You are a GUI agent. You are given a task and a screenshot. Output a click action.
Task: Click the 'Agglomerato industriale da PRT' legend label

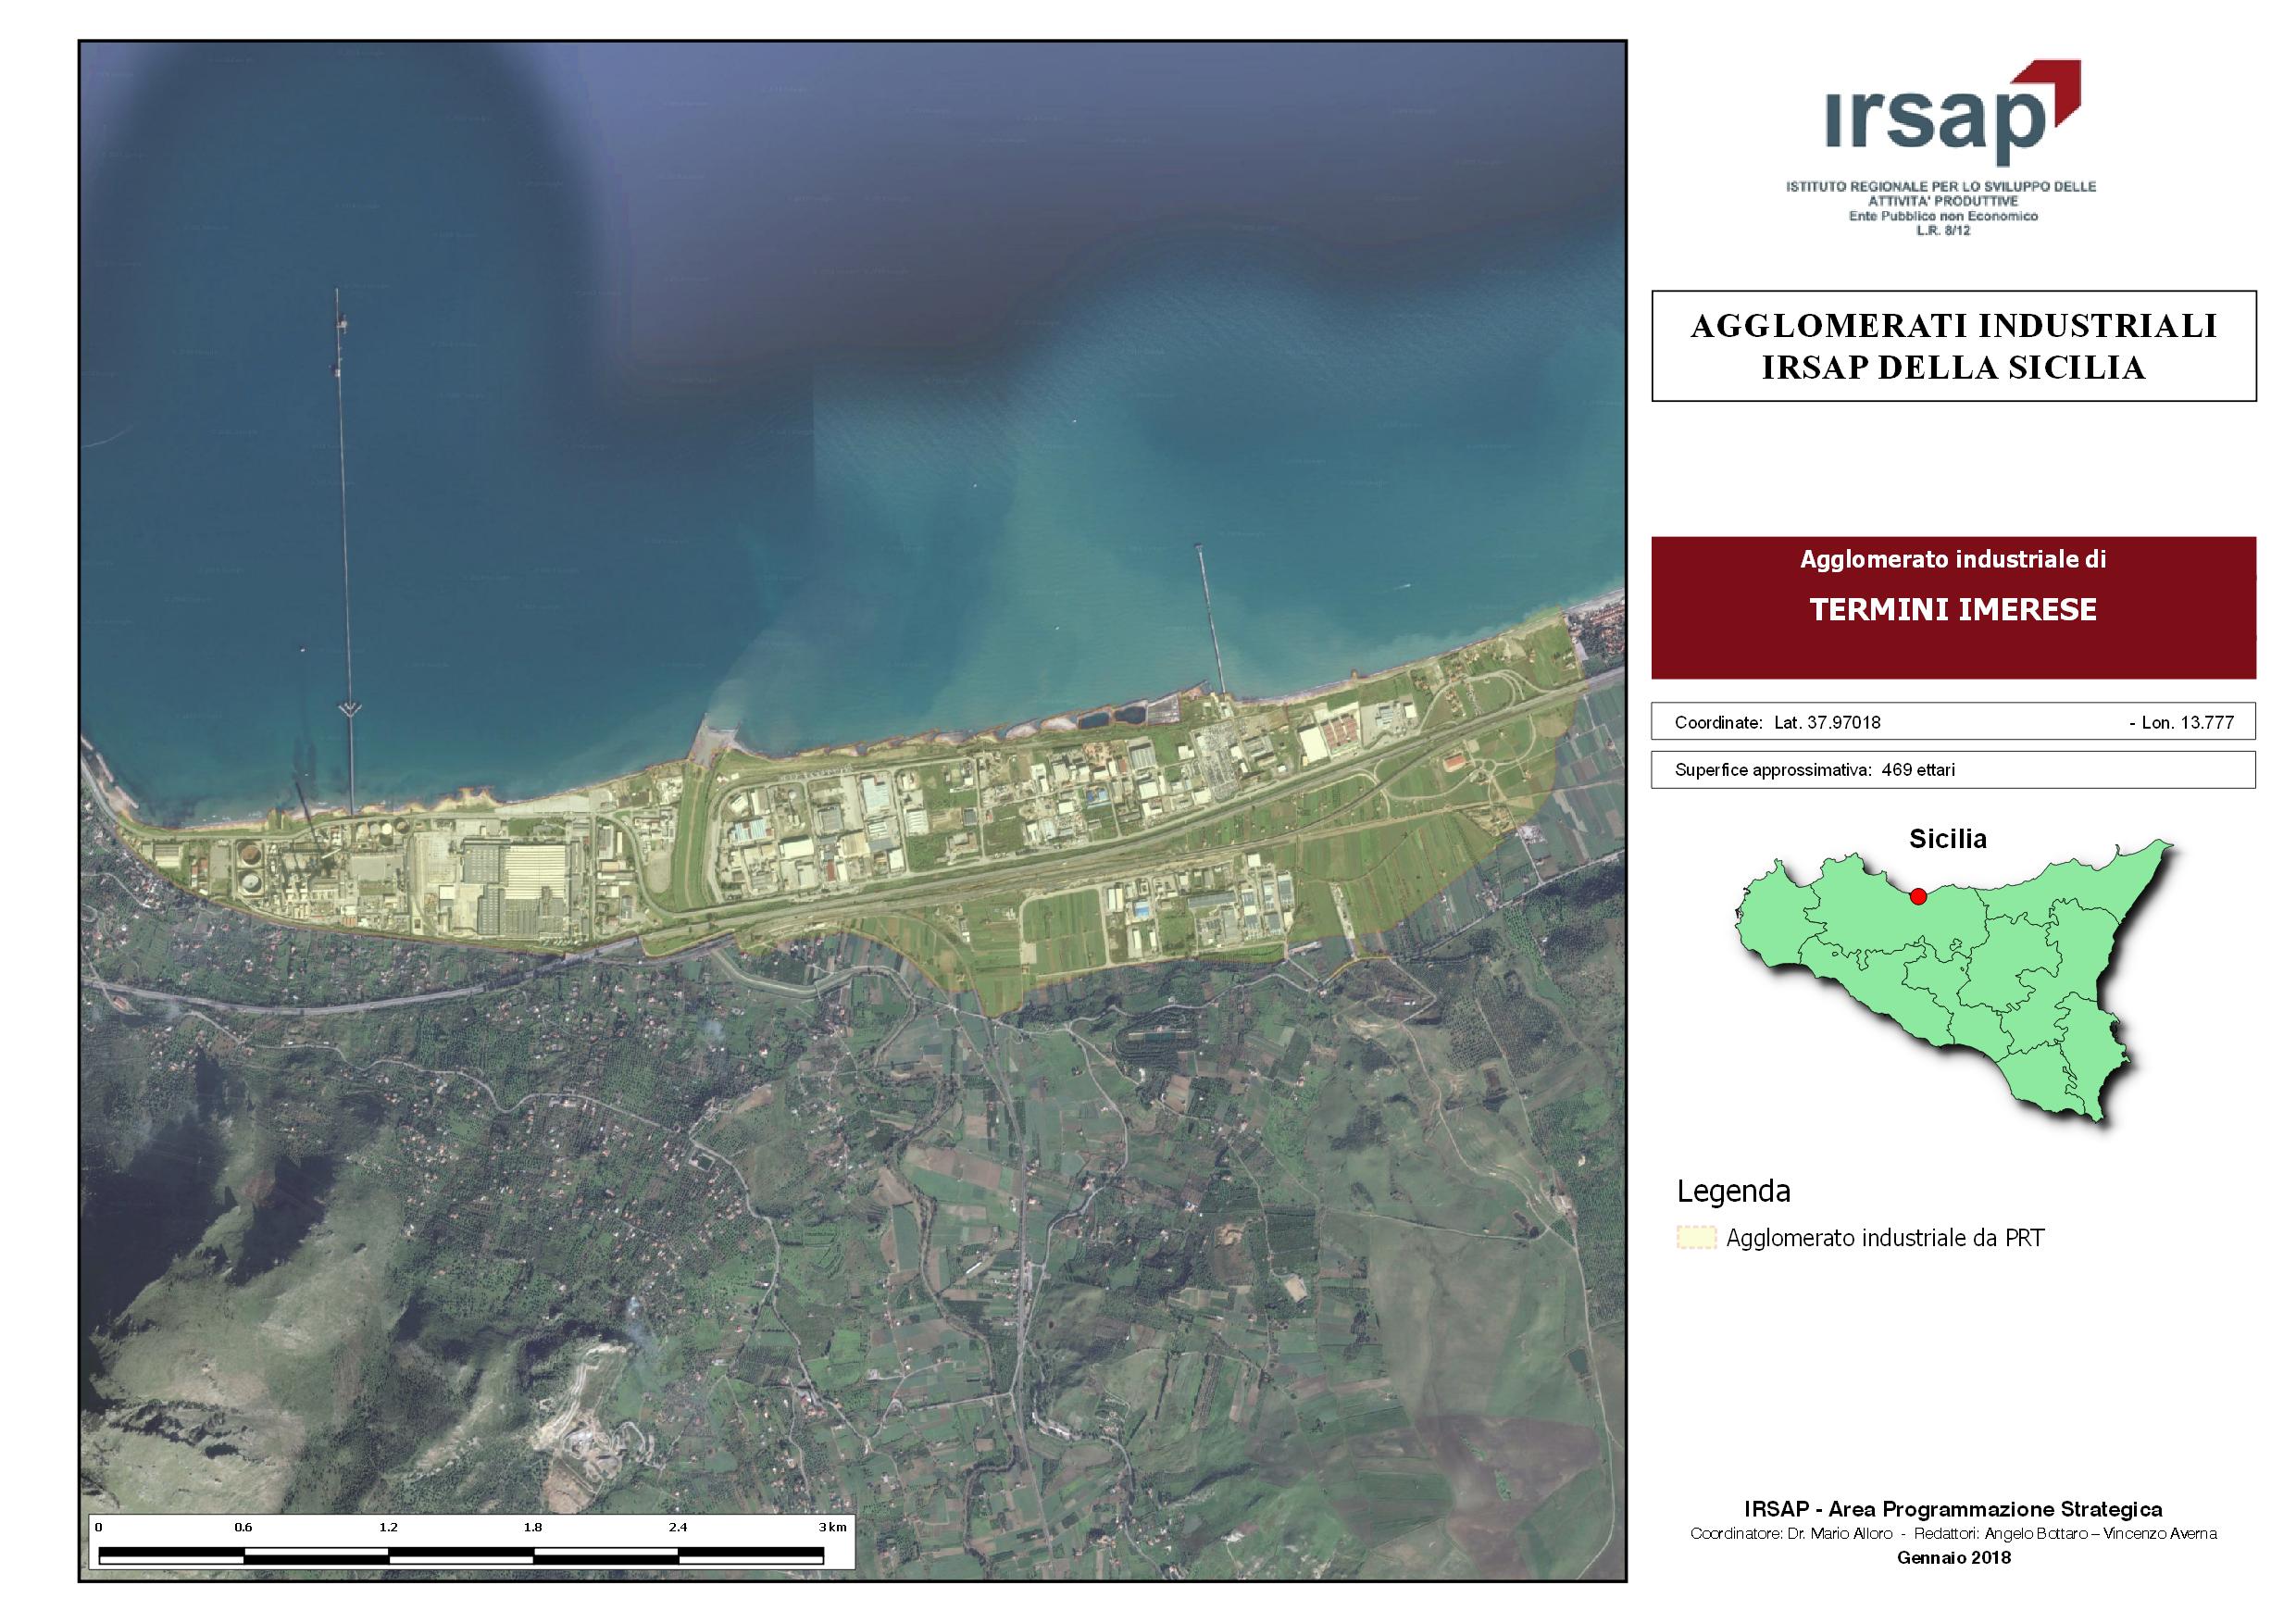[1885, 1238]
